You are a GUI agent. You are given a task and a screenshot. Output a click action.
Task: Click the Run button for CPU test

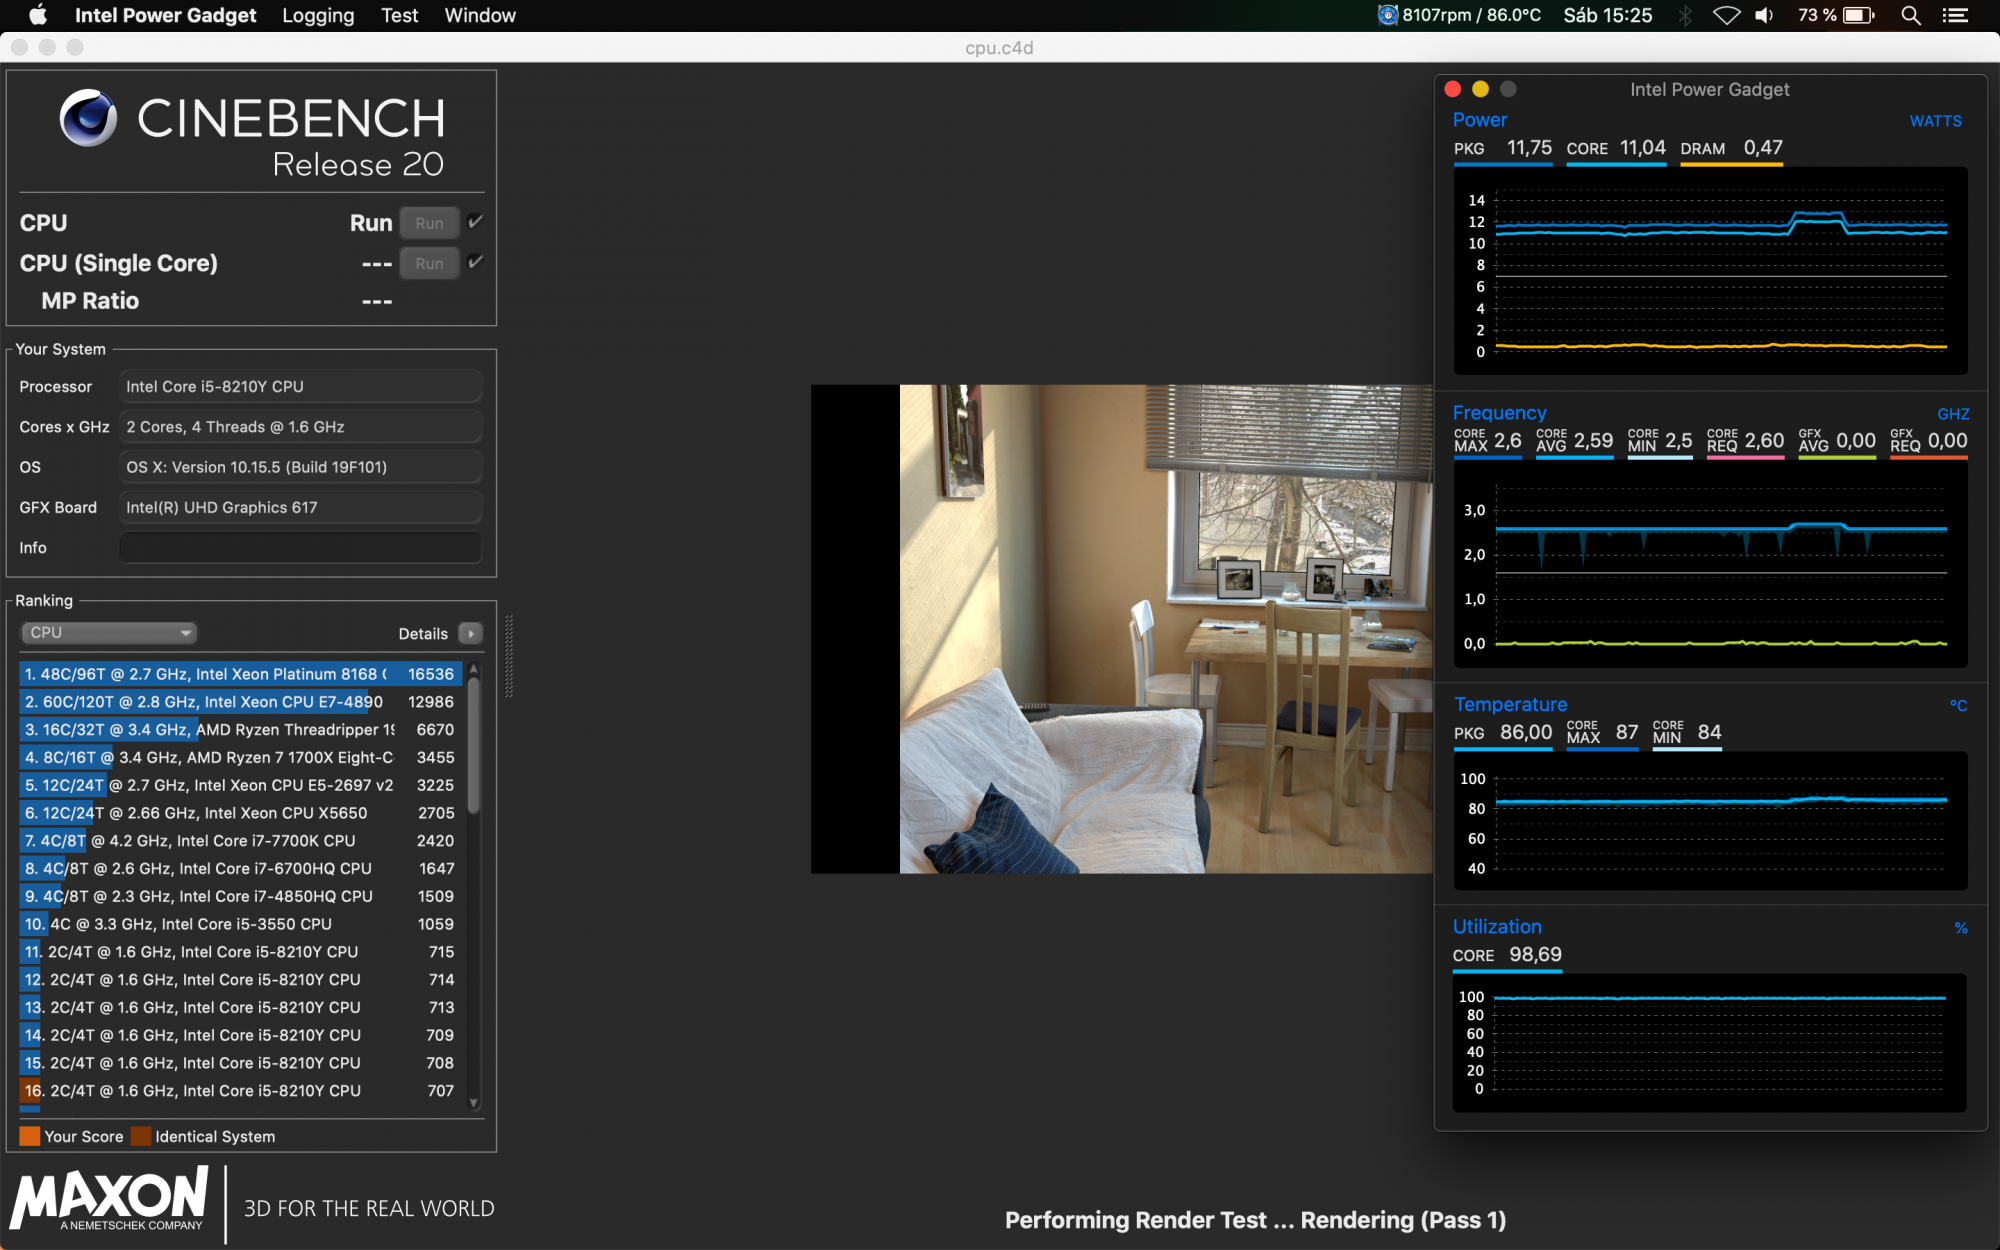tap(429, 223)
